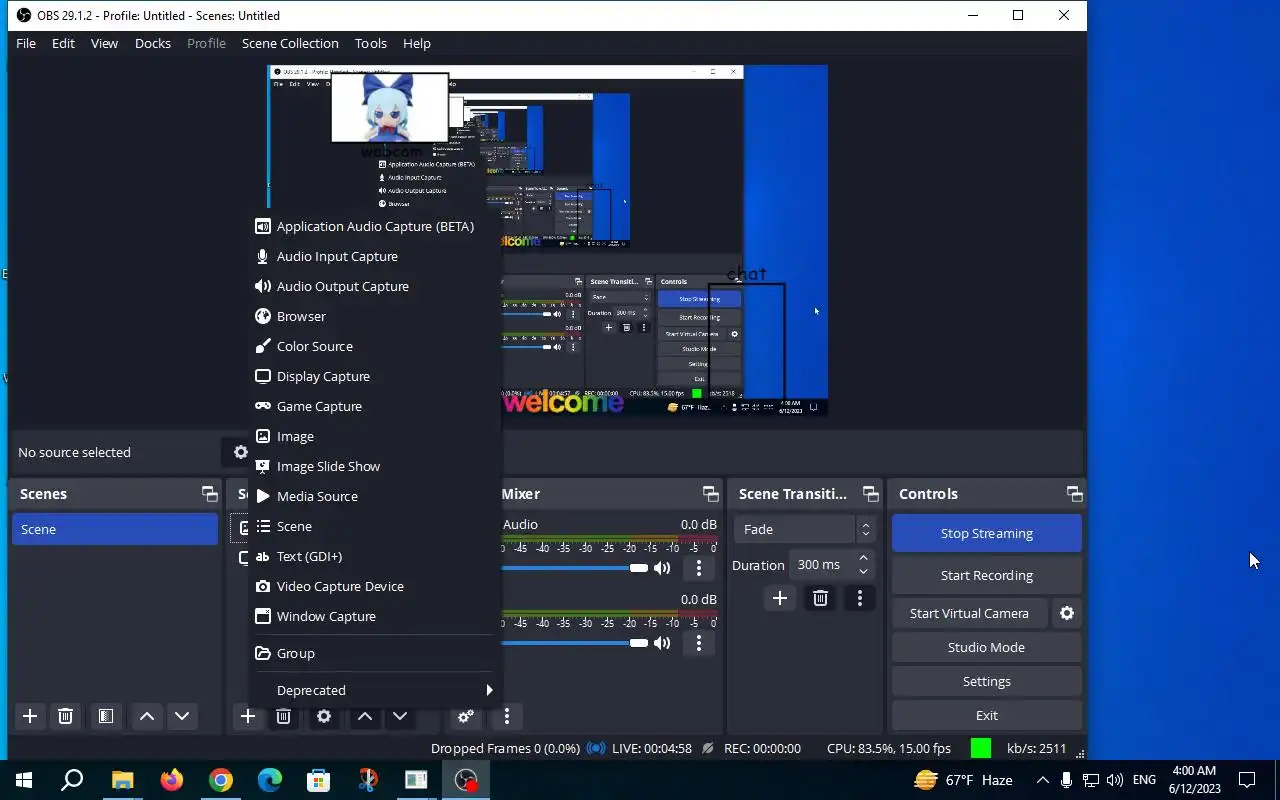Show hidden system tray icons chevron
This screenshot has width=1280, height=800.
pyautogui.click(x=1042, y=780)
